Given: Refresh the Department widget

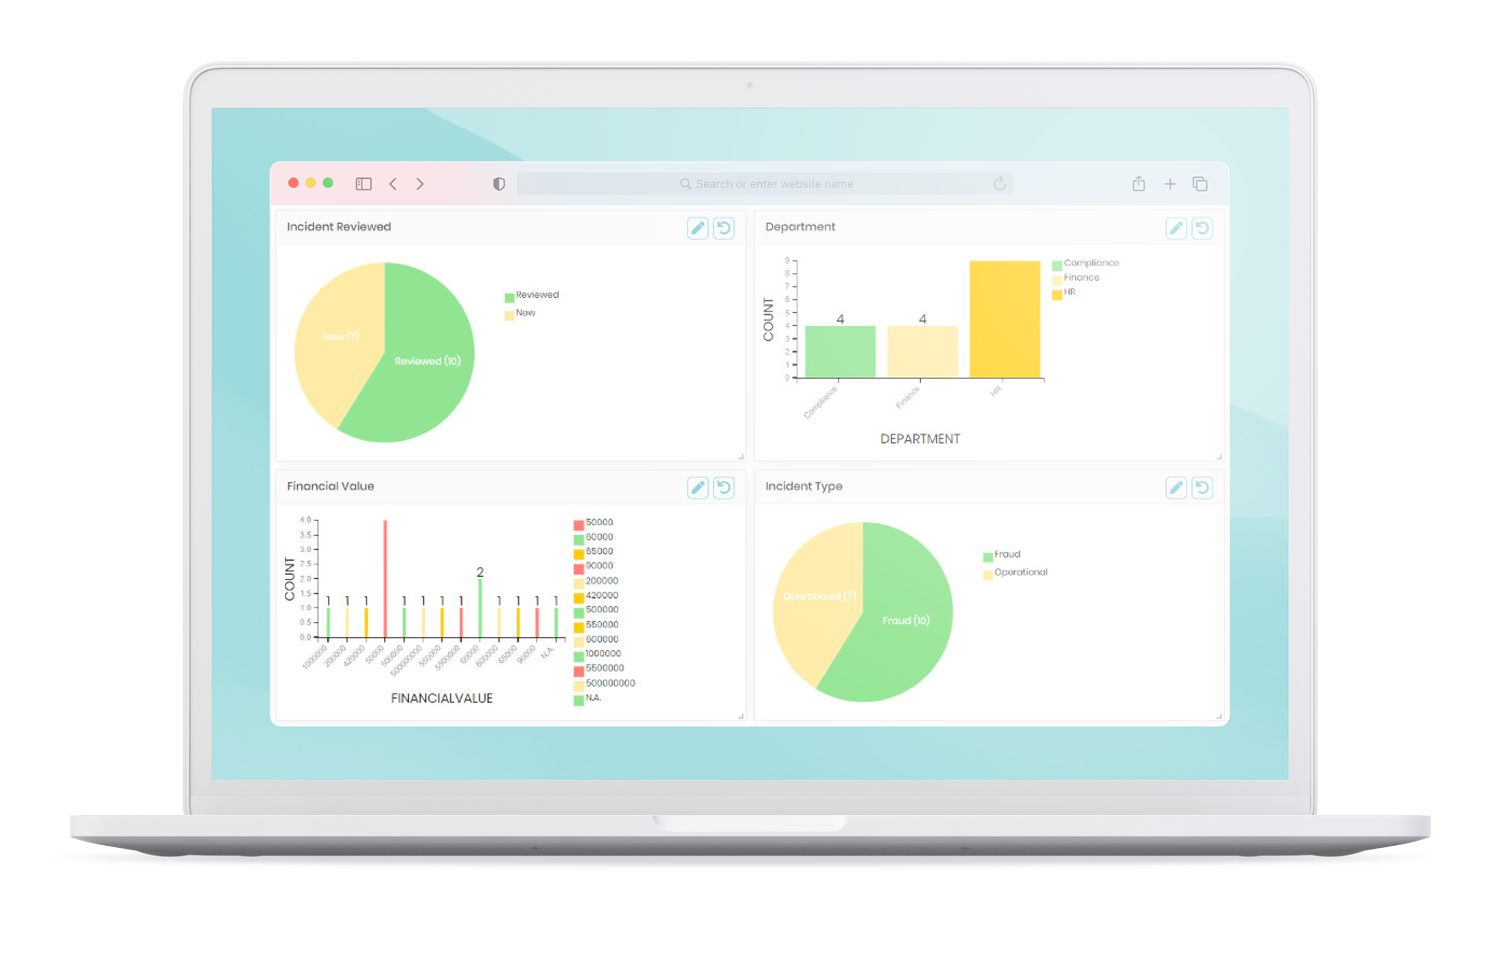Looking at the screenshot, I should [1202, 228].
